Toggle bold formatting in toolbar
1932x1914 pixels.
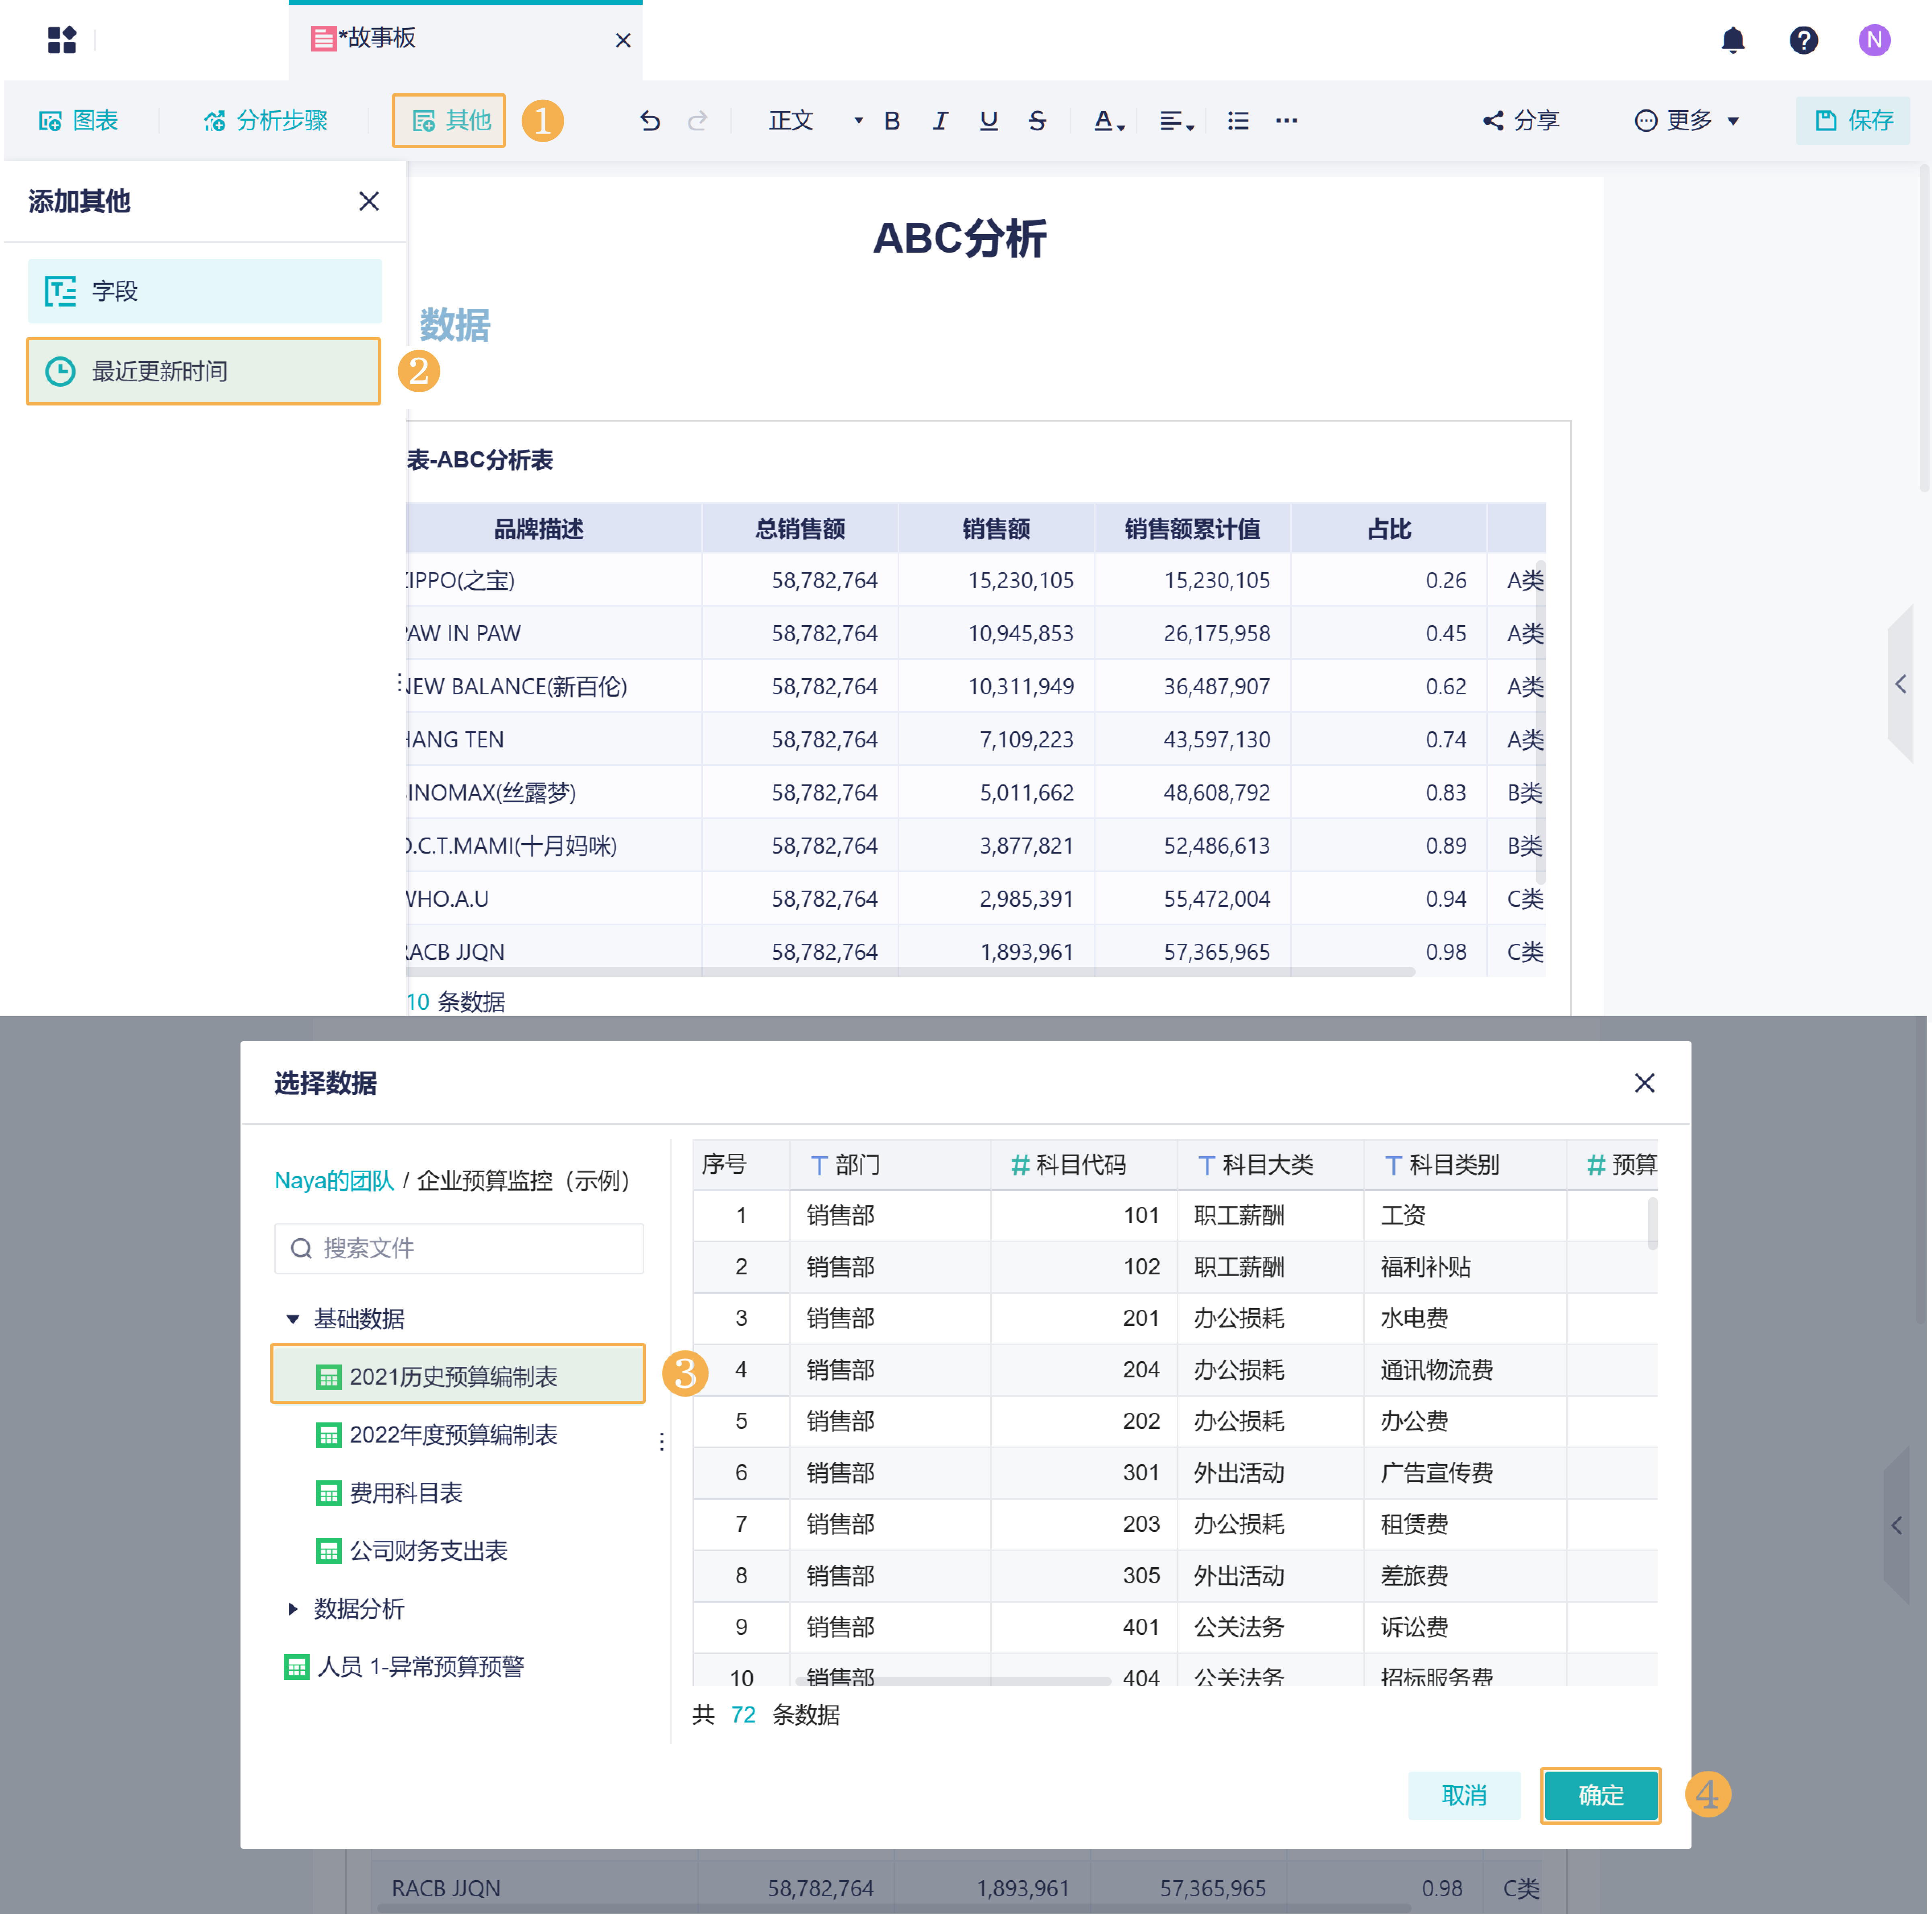(892, 121)
